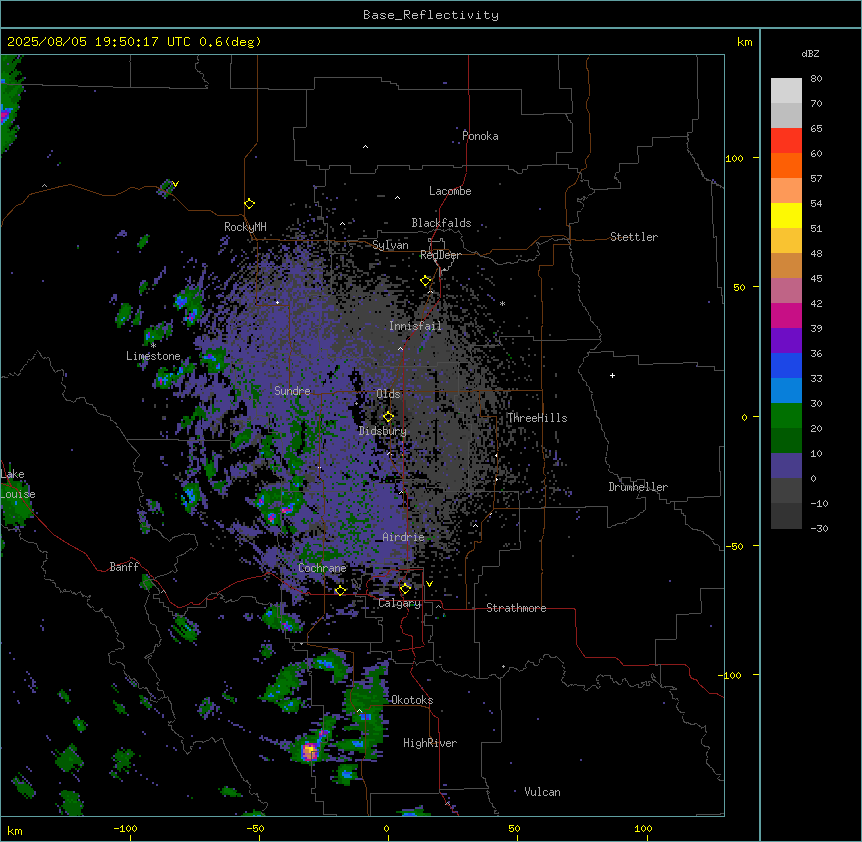Image resolution: width=862 pixels, height=842 pixels.
Task: Click the Innisfail city label
Action: tap(416, 326)
